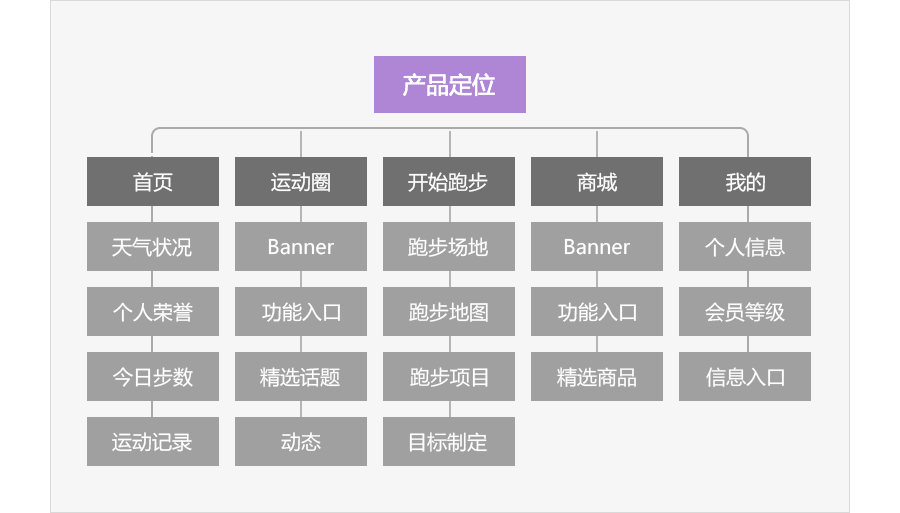The width and height of the screenshot is (900, 513).
Task: Select the 跑步场地 box
Action: (x=449, y=247)
